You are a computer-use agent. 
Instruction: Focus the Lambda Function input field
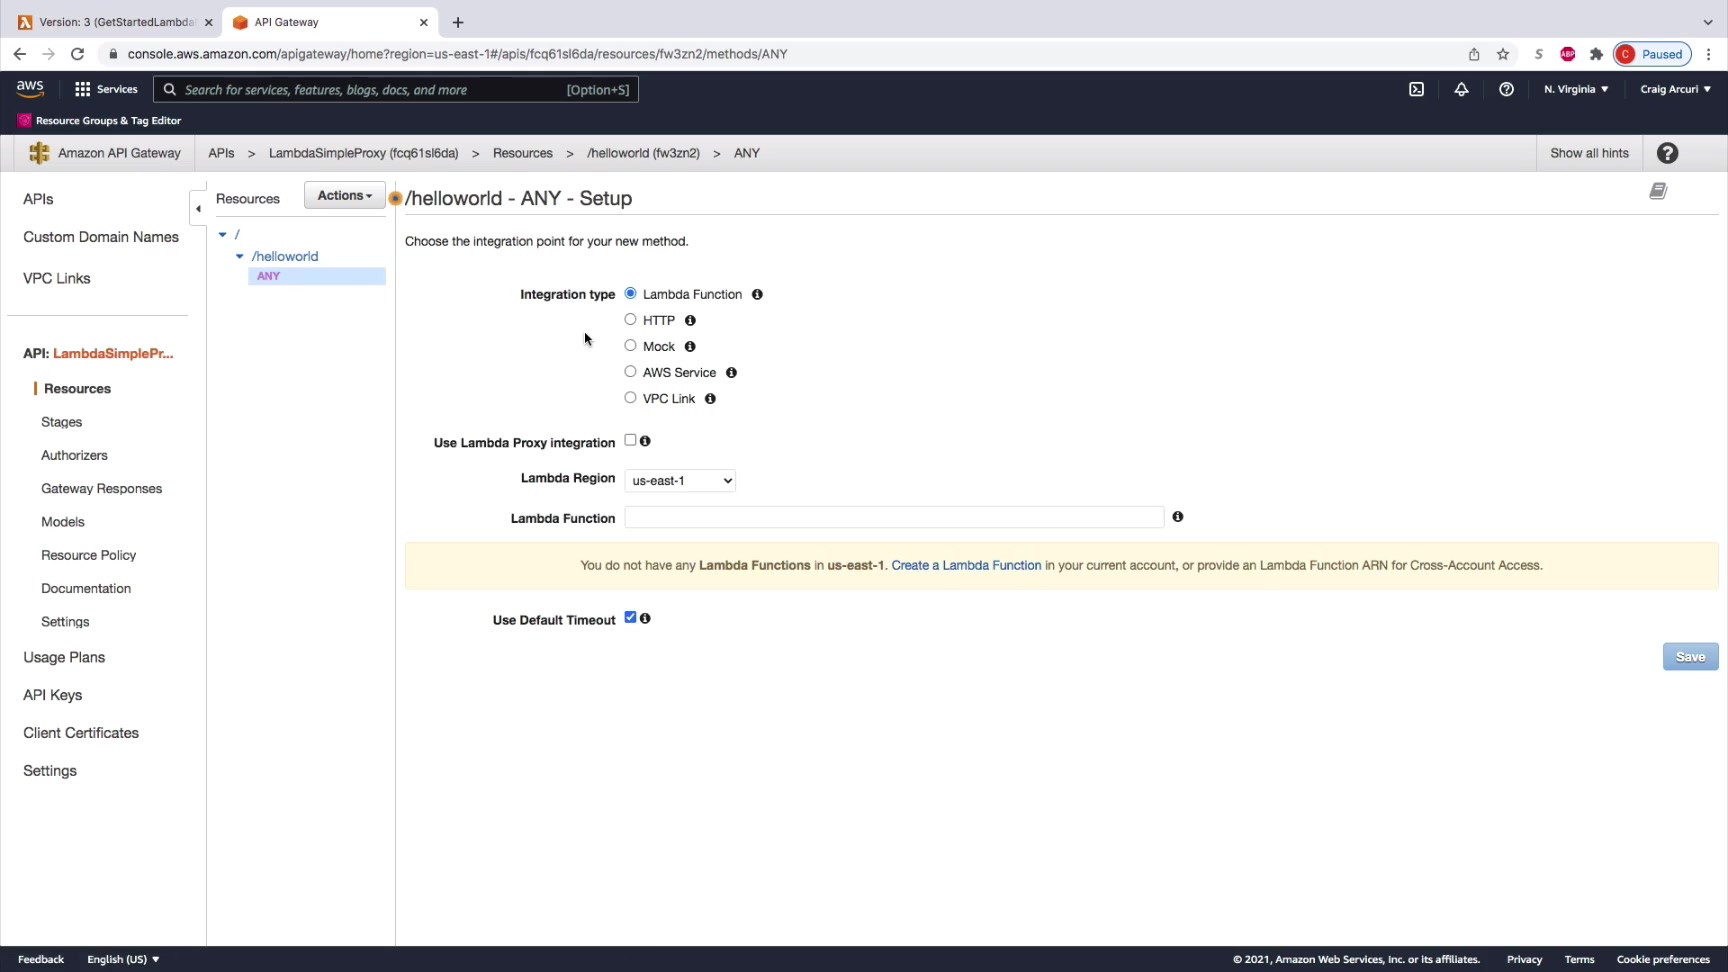[894, 517]
